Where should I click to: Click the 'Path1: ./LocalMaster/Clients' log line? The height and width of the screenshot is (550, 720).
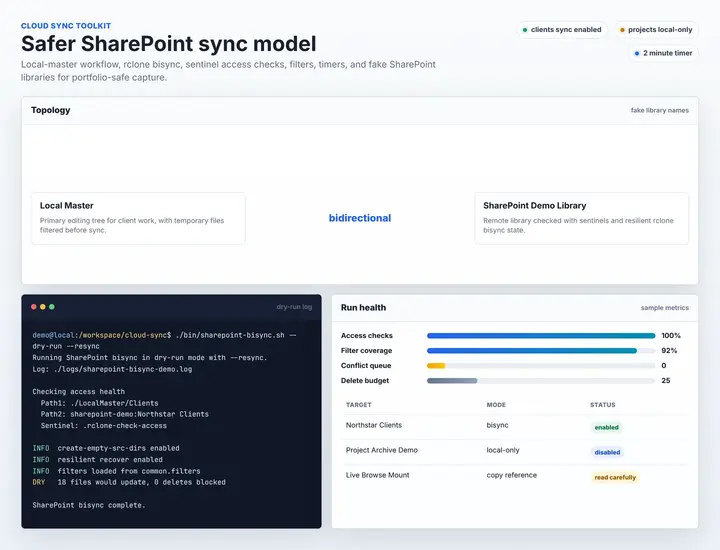click(x=99, y=403)
